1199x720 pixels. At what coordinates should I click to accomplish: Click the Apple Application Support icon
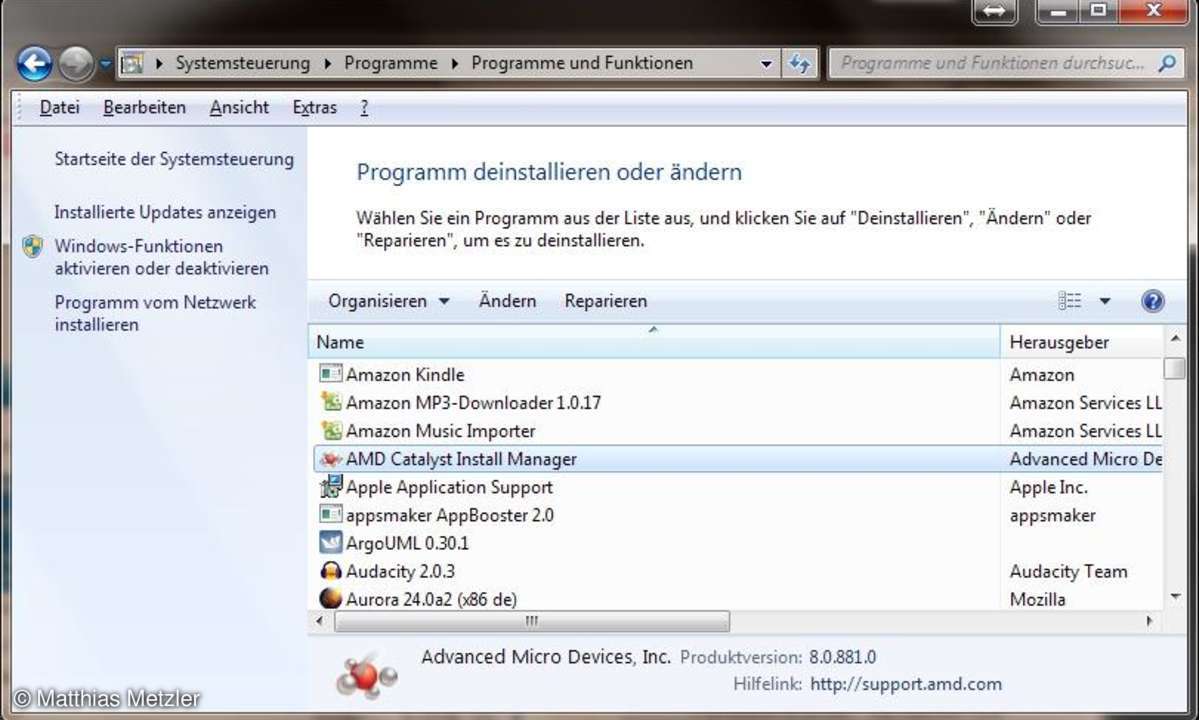click(x=330, y=487)
